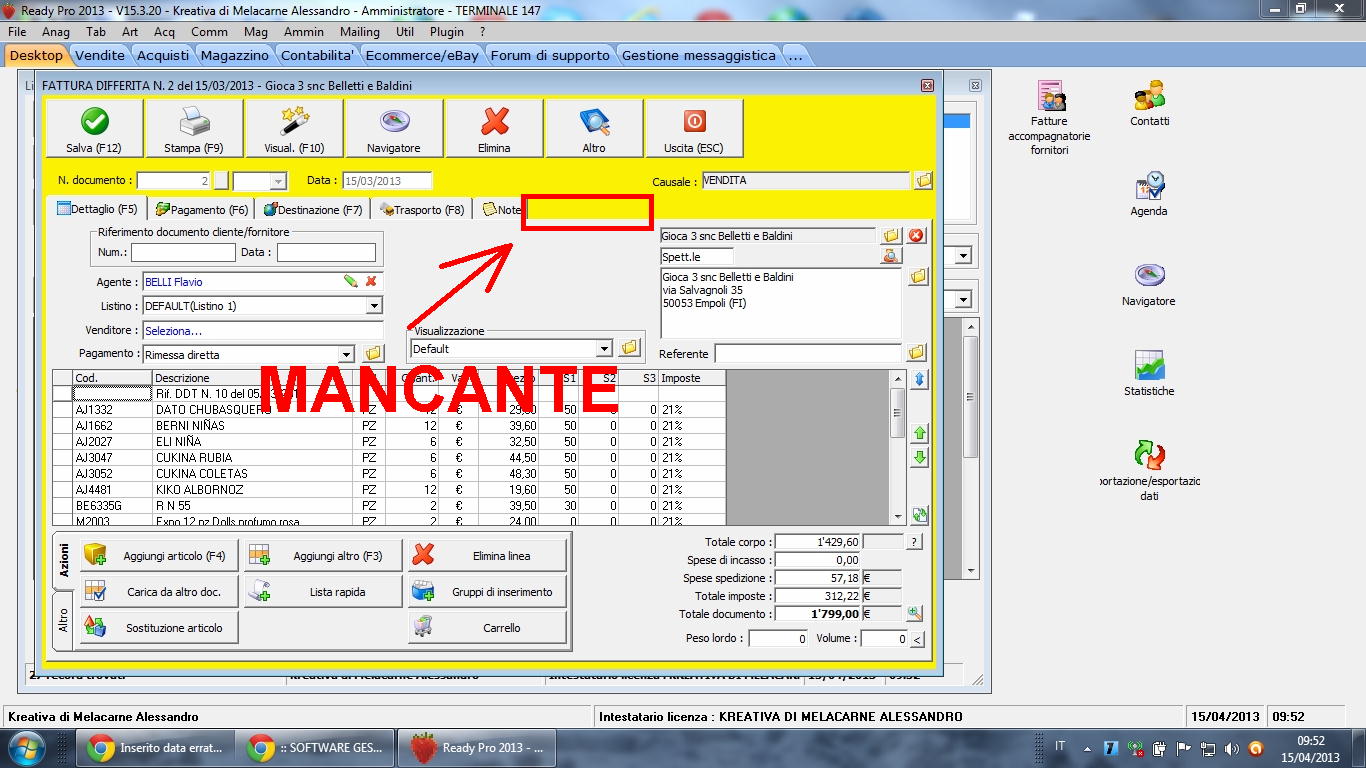Open the Anag menu
This screenshot has width=1366, height=768.
[56, 32]
